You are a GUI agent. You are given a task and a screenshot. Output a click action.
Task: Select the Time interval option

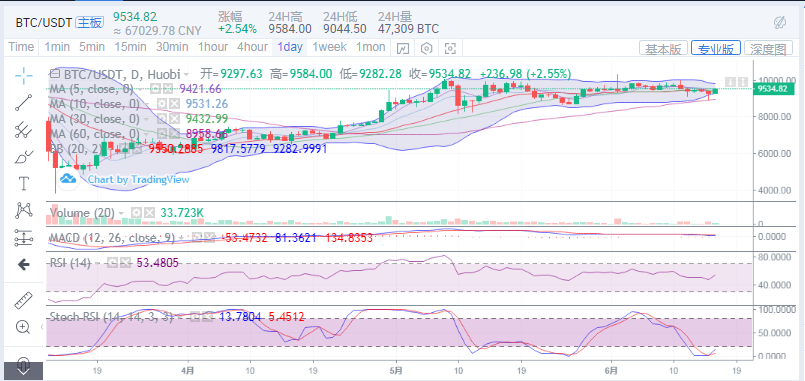tap(21, 47)
